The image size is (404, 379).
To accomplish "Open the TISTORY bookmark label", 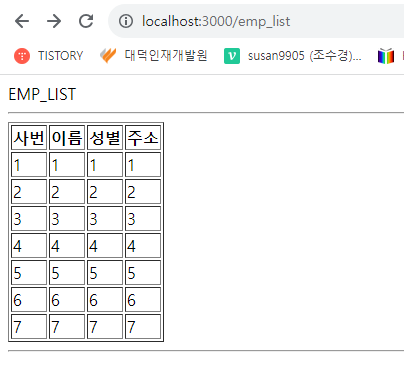I will point(60,56).
